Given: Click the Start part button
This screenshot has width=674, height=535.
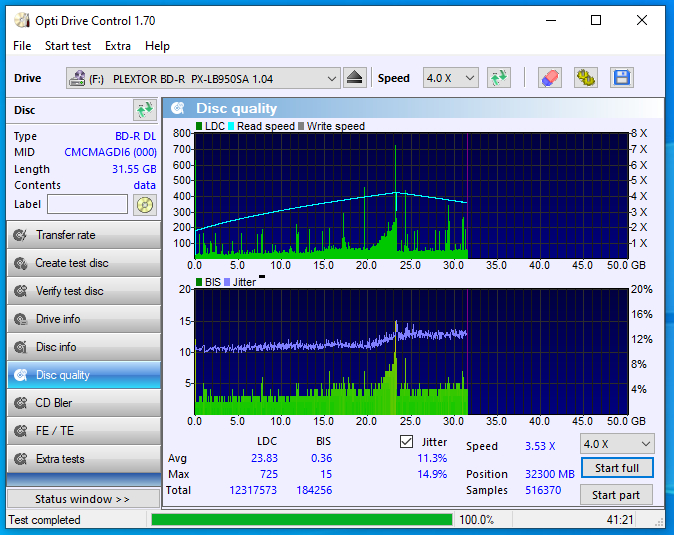Looking at the screenshot, I should (616, 495).
